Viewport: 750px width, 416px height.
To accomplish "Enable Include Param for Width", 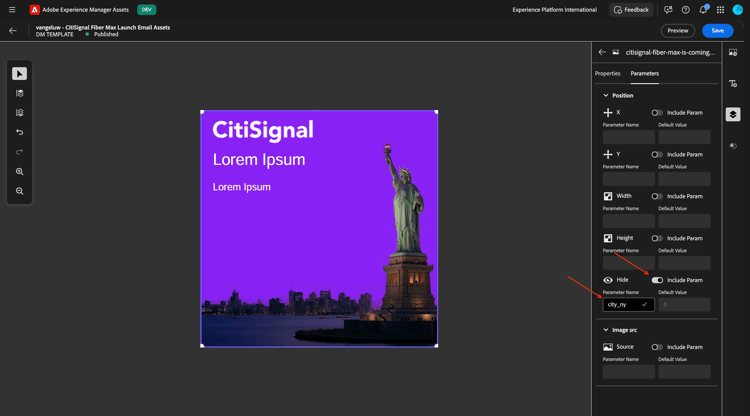I will point(657,196).
